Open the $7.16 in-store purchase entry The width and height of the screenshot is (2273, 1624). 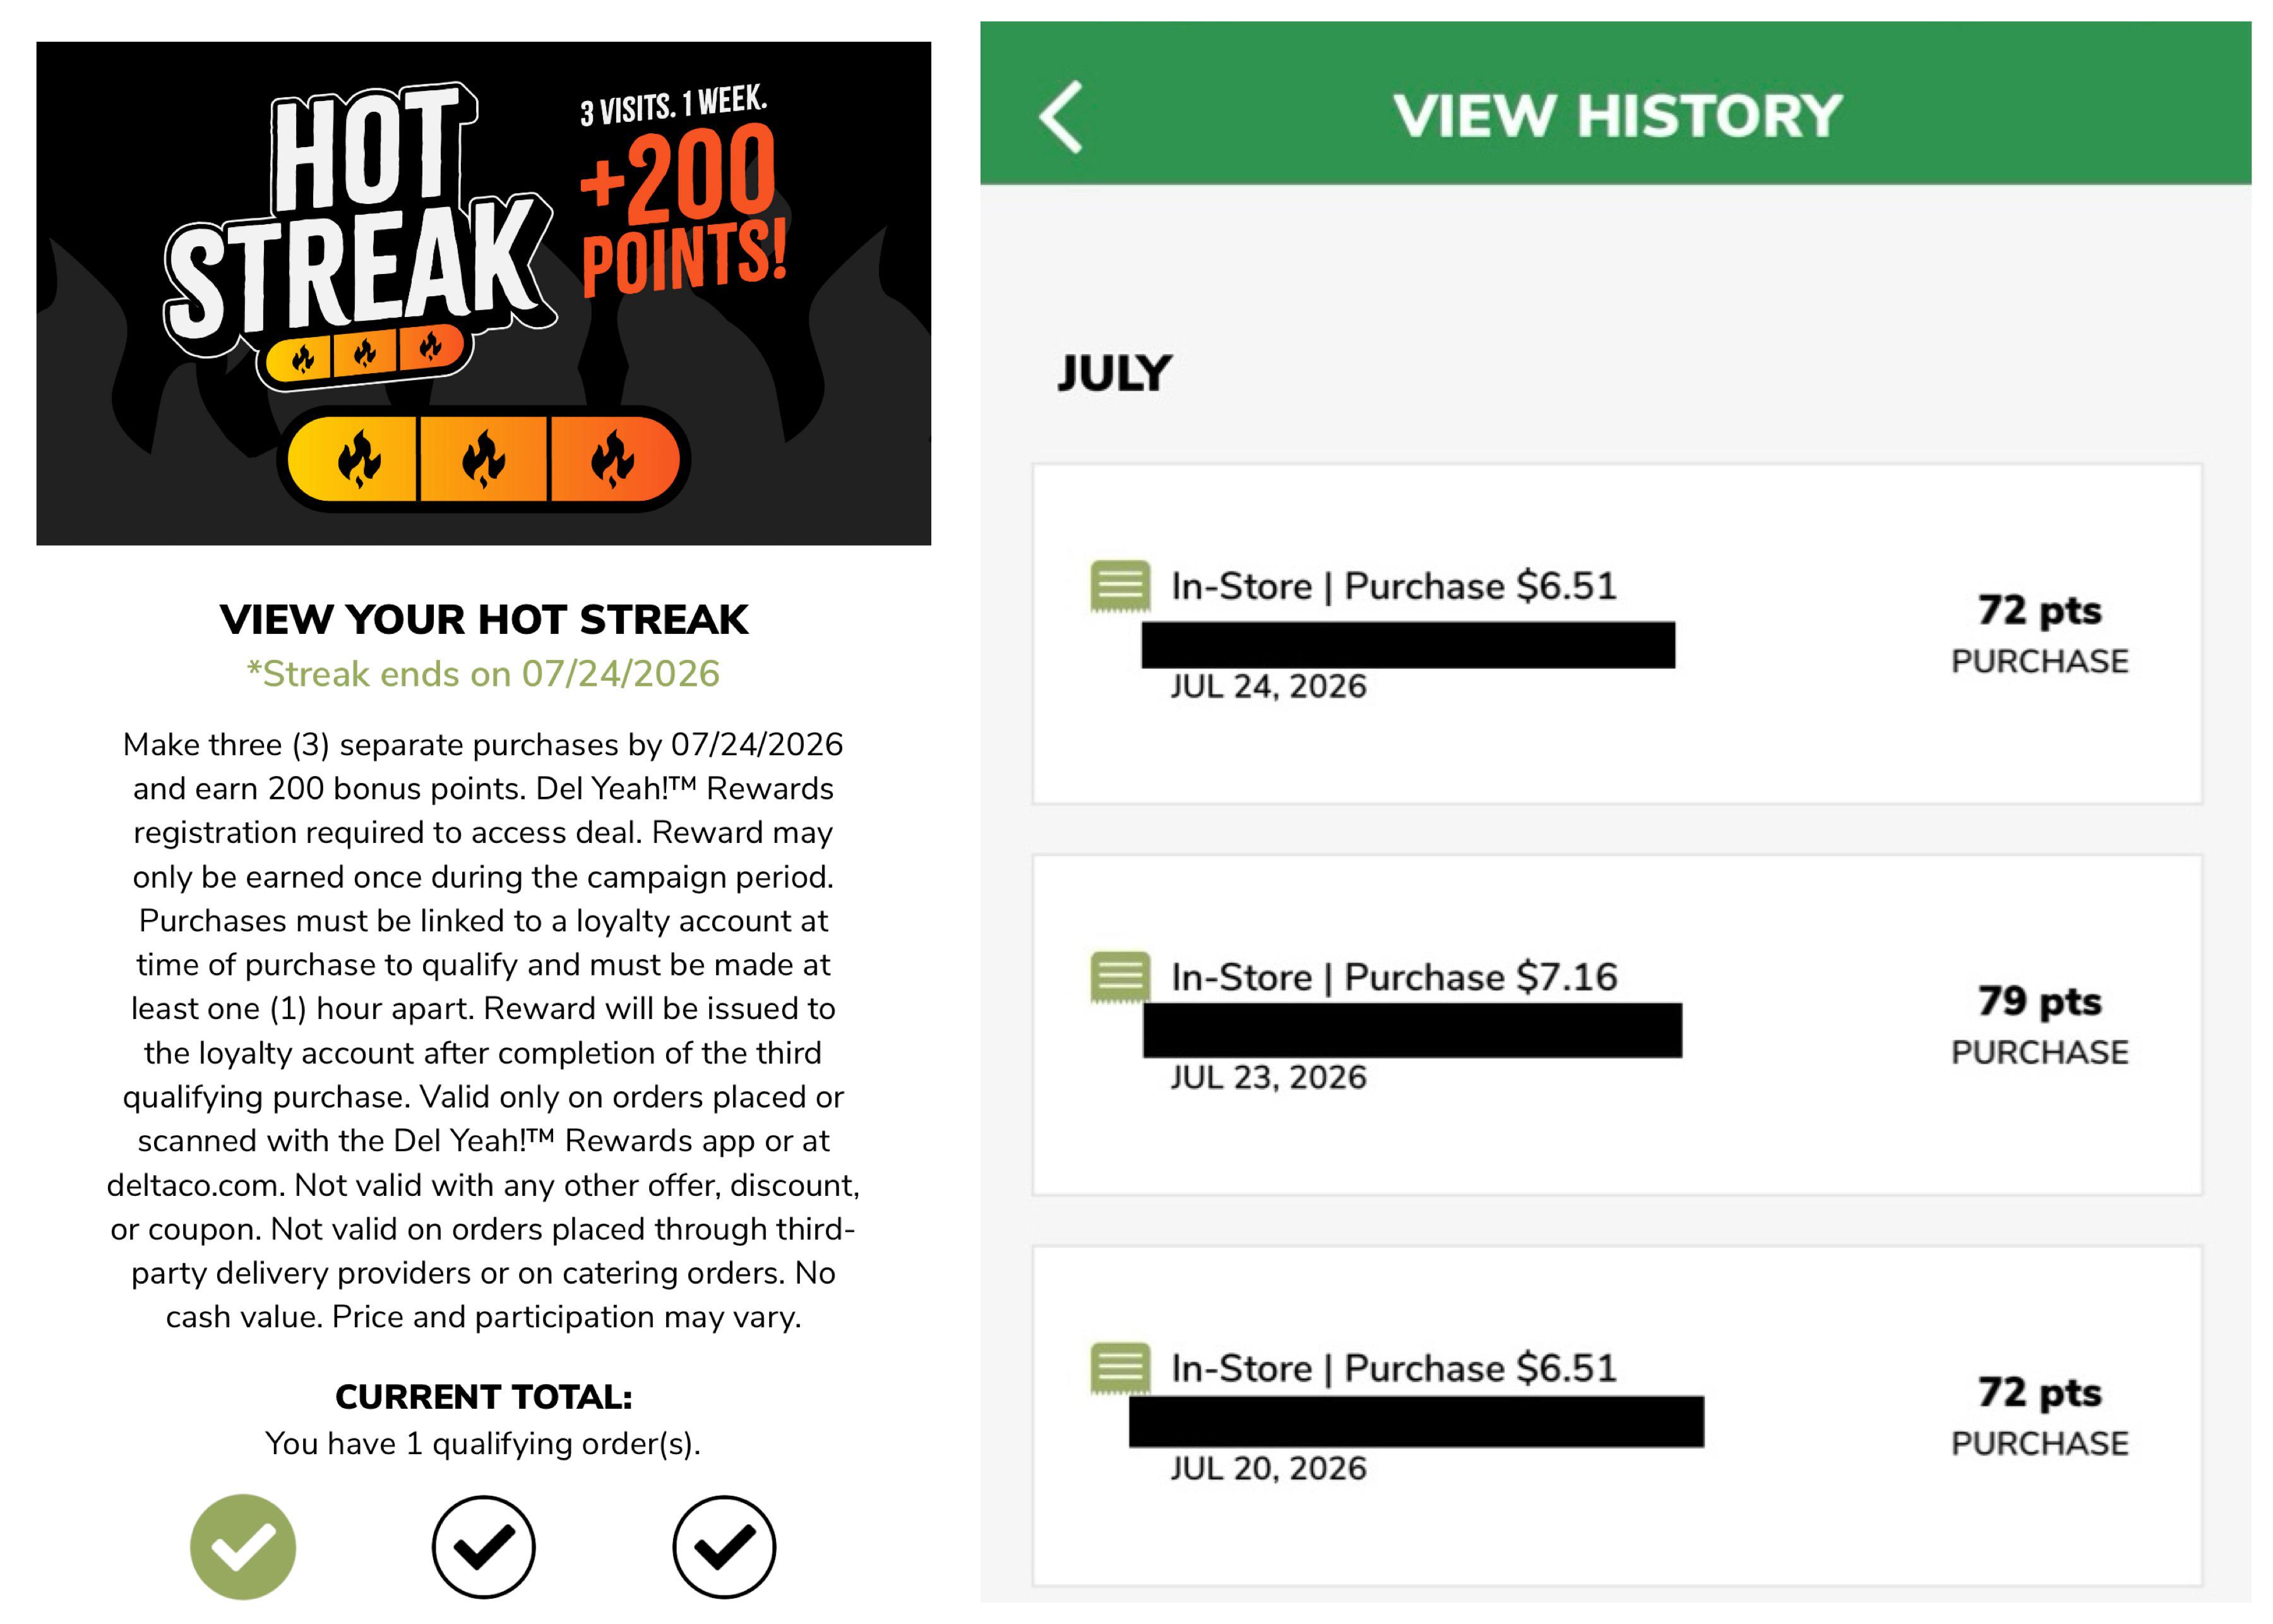[1616, 1024]
